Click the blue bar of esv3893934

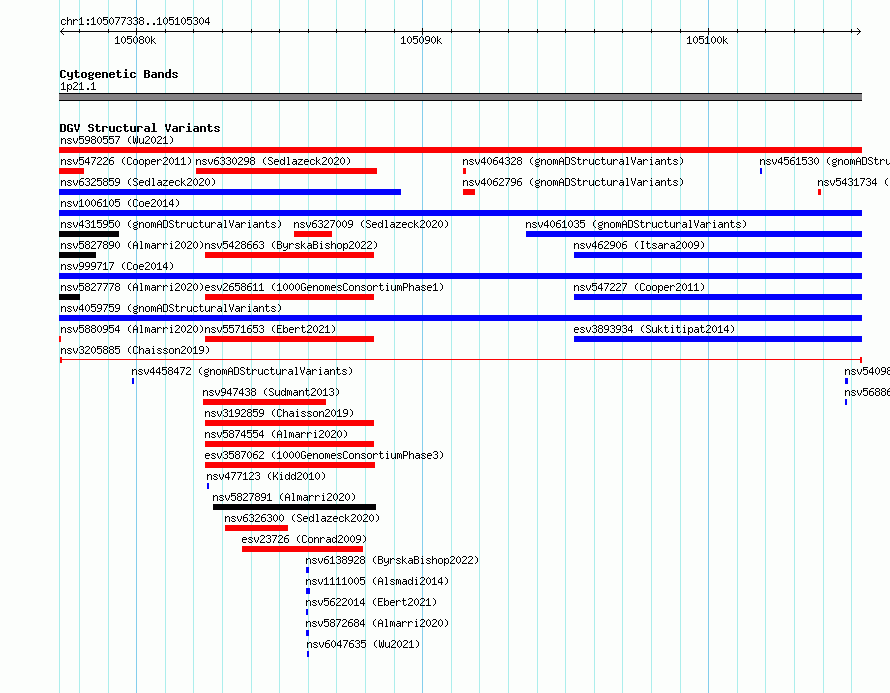[x=718, y=339]
